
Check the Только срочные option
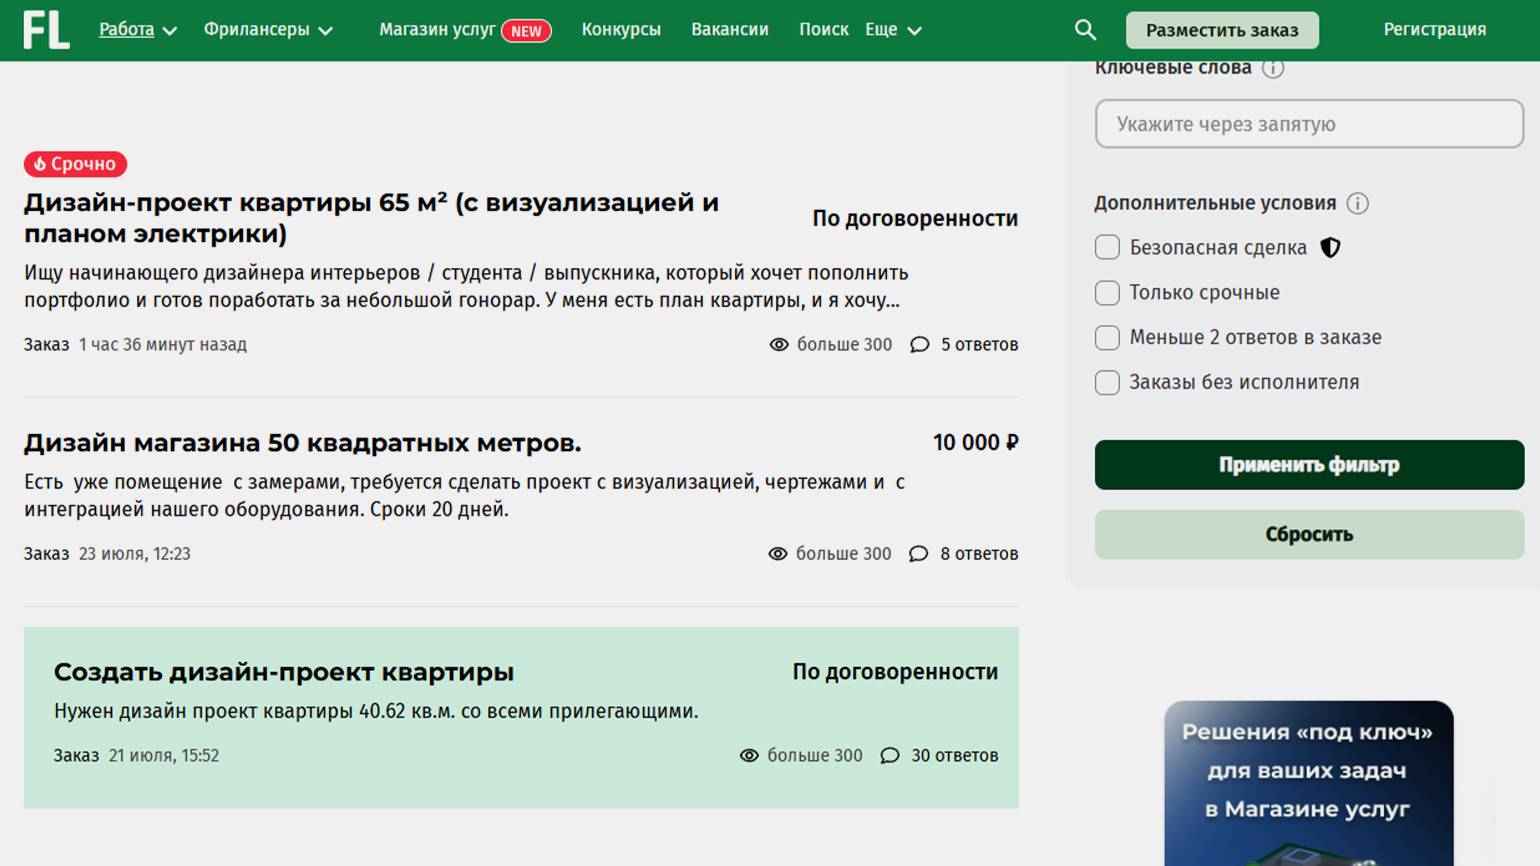point(1107,293)
